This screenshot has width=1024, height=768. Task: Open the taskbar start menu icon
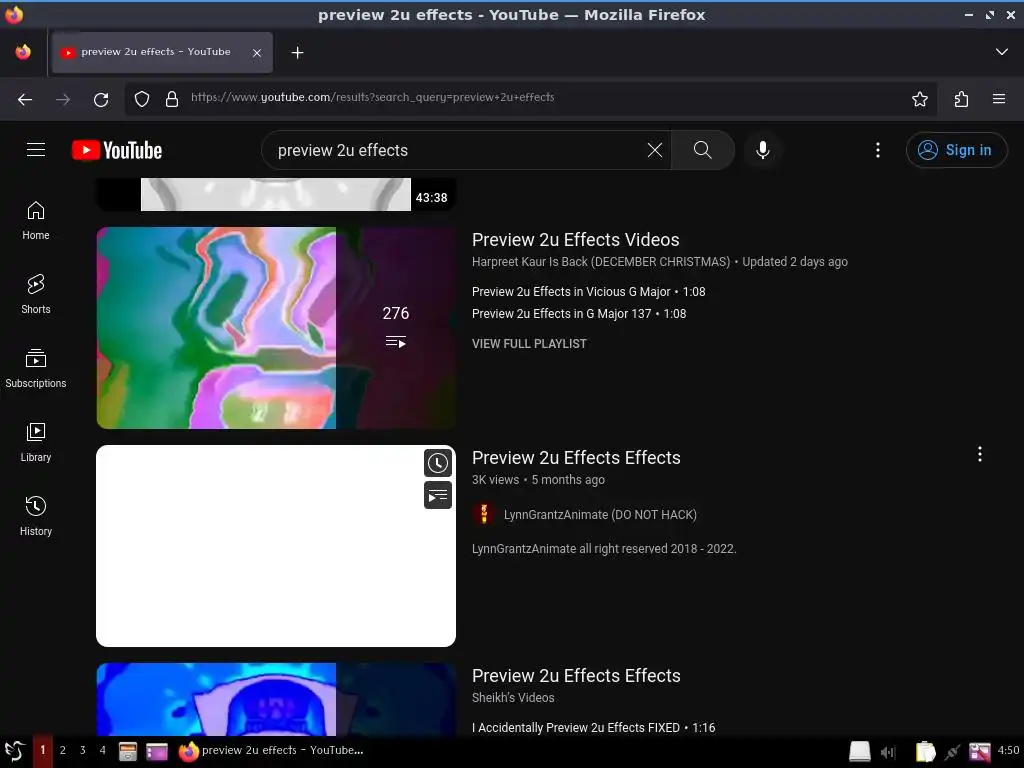pyautogui.click(x=14, y=751)
